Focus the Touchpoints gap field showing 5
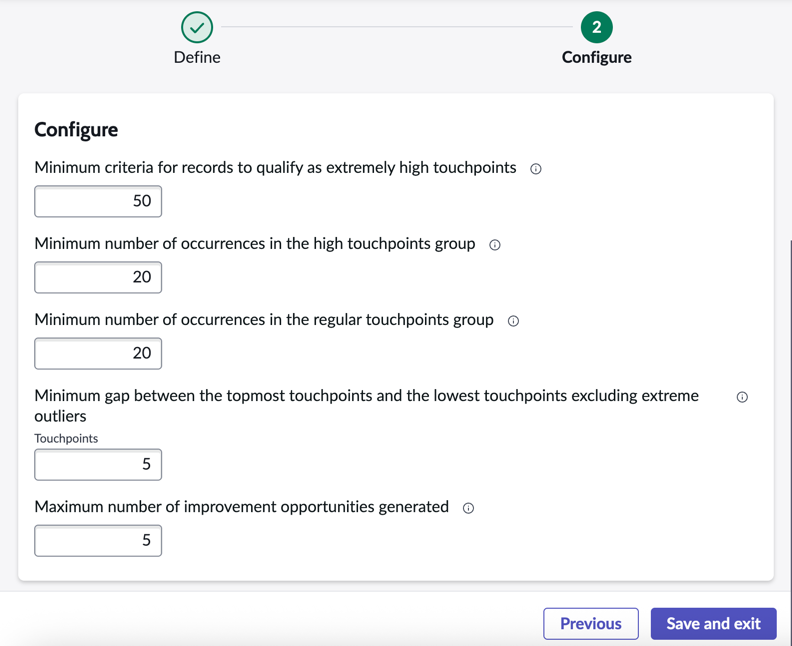The height and width of the screenshot is (646, 792). tap(98, 465)
